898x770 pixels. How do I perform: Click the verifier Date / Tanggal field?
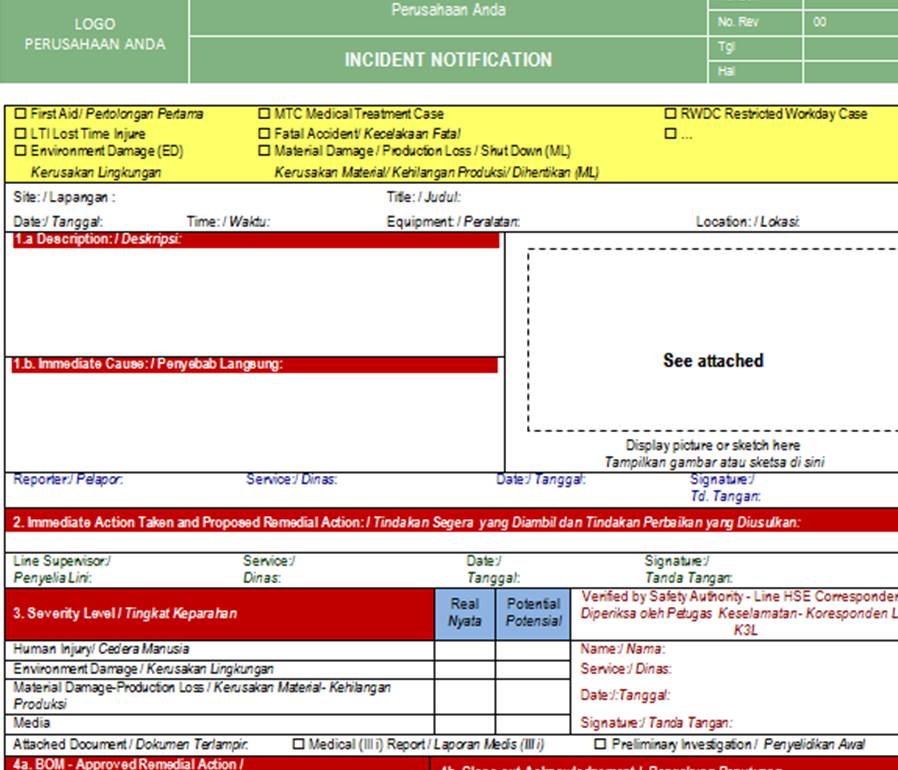625,696
